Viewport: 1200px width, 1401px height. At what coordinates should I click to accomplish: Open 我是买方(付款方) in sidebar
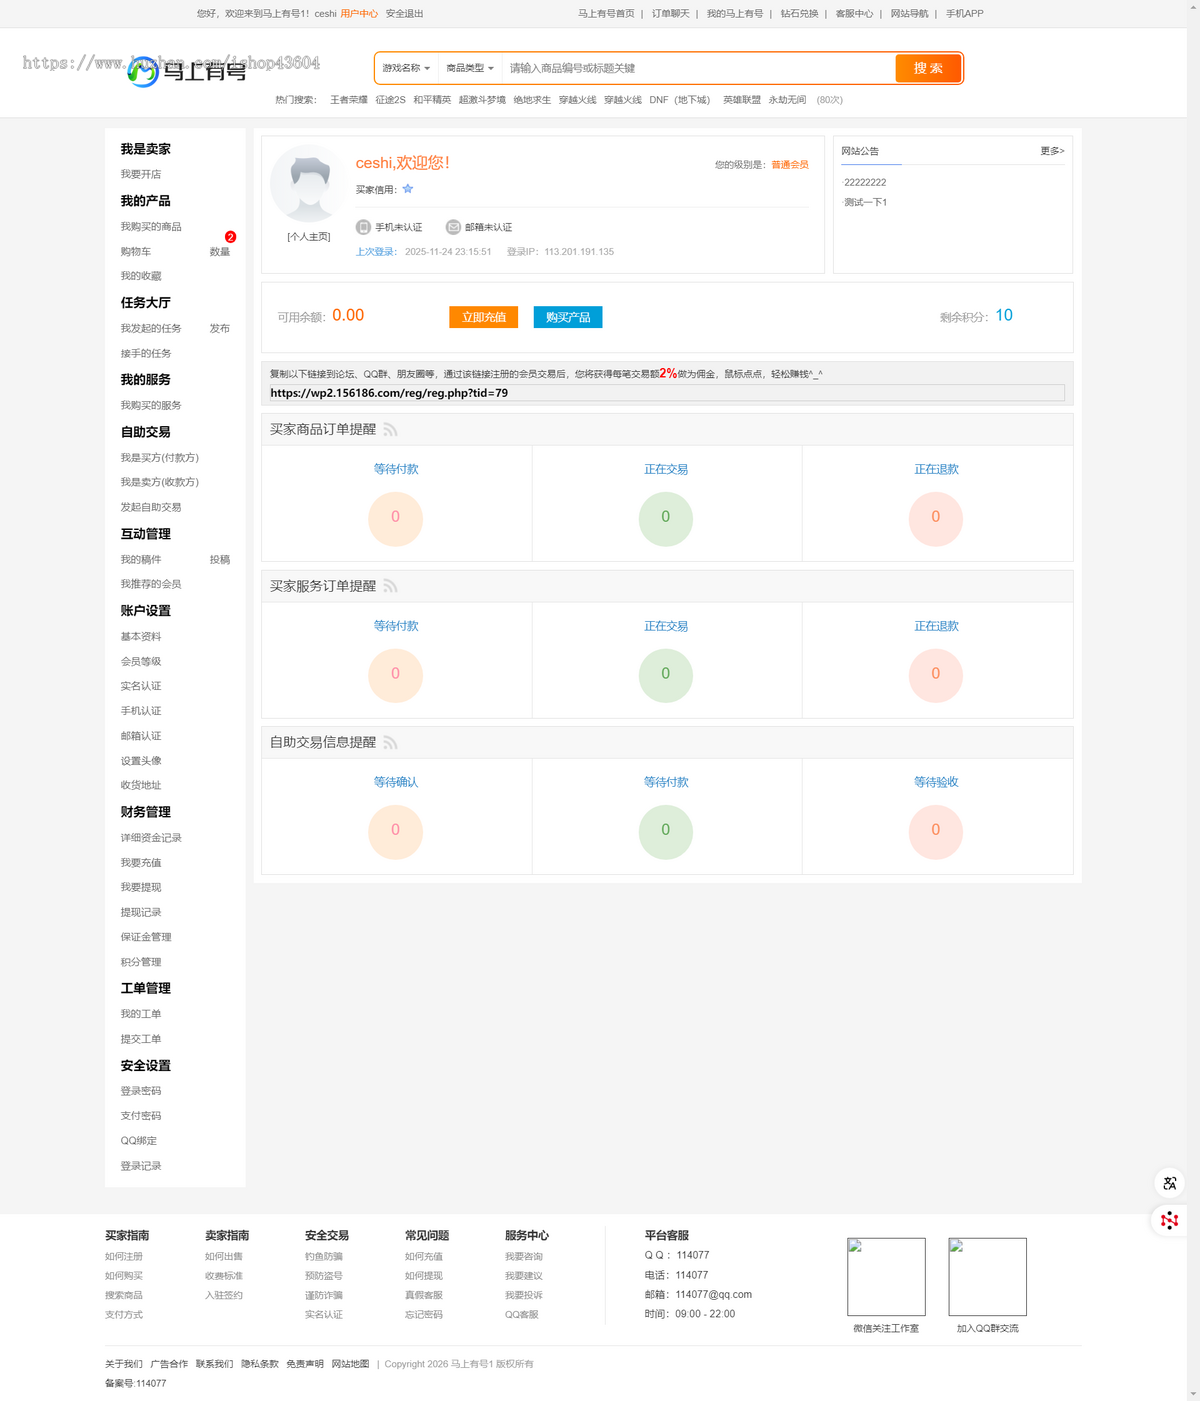160,458
